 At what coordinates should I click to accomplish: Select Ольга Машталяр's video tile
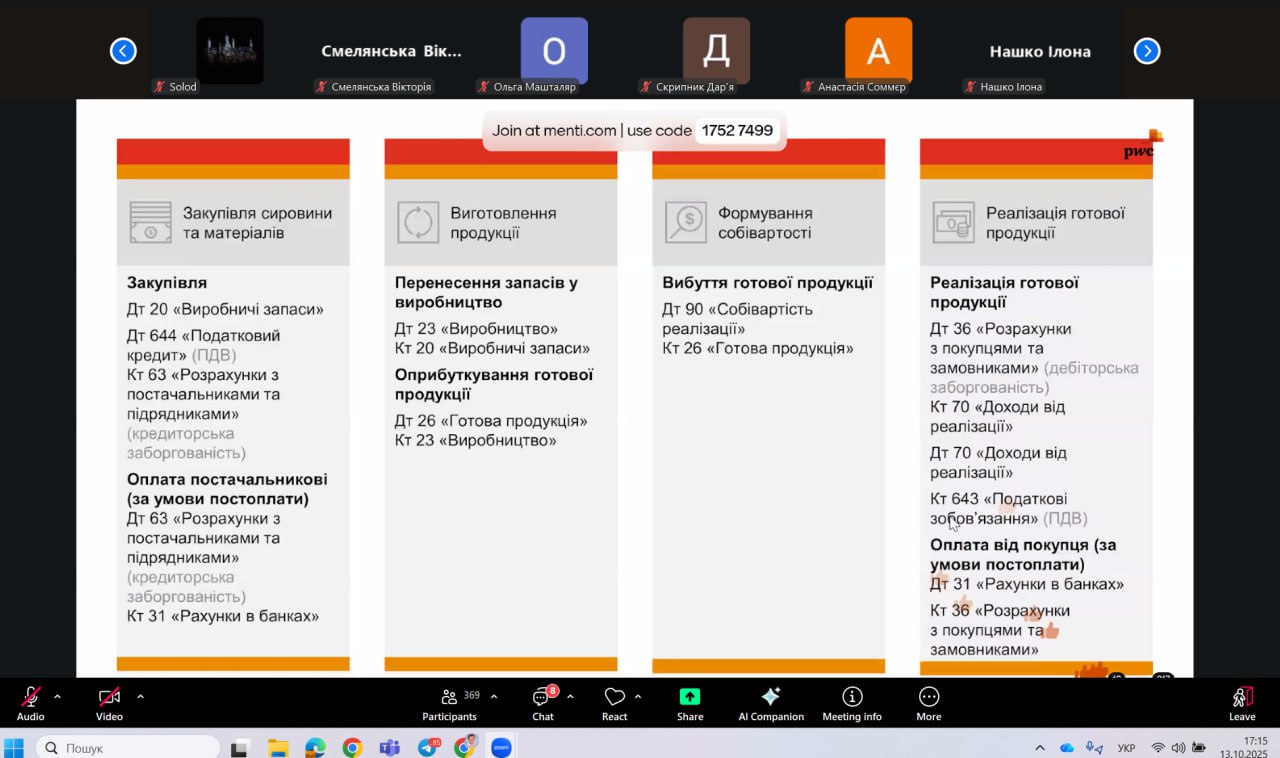[554, 51]
